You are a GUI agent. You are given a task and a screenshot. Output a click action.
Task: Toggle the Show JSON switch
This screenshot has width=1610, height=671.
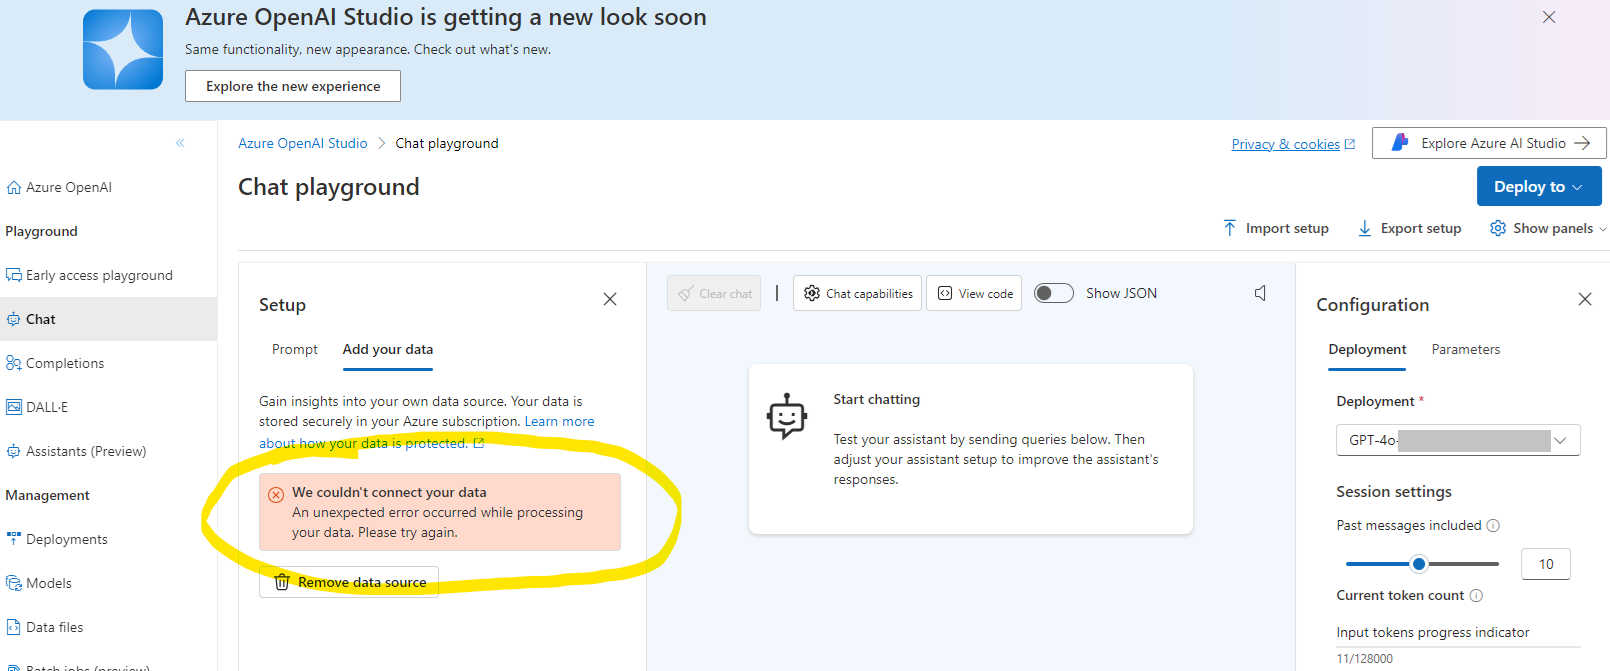pos(1053,293)
